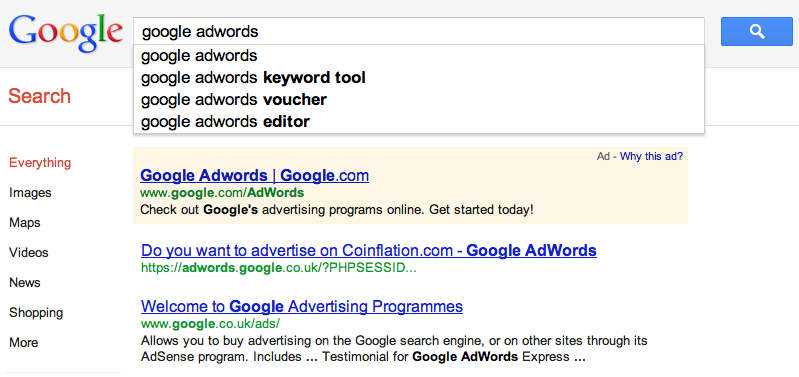Switch to the Images search category

click(x=30, y=193)
